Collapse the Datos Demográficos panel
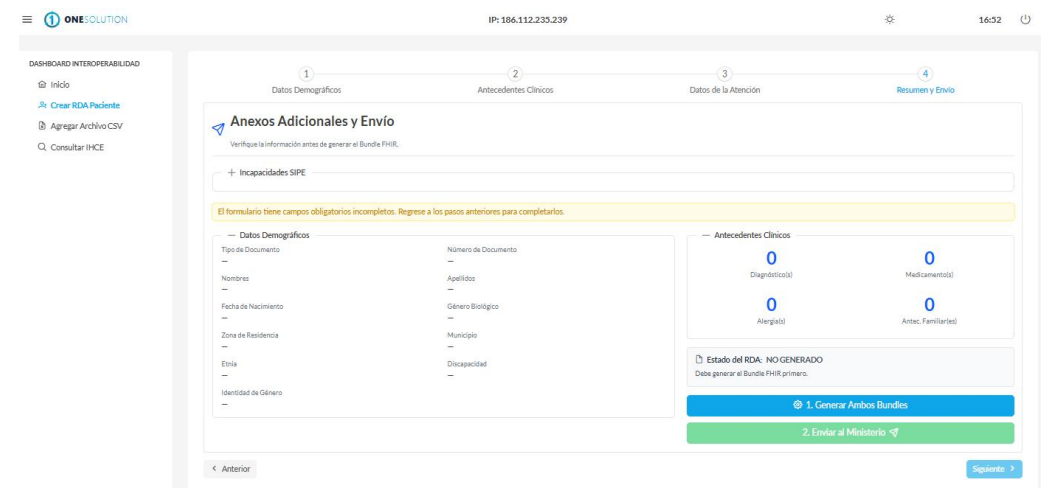Screen dimensions: 1042x489 point(268,235)
